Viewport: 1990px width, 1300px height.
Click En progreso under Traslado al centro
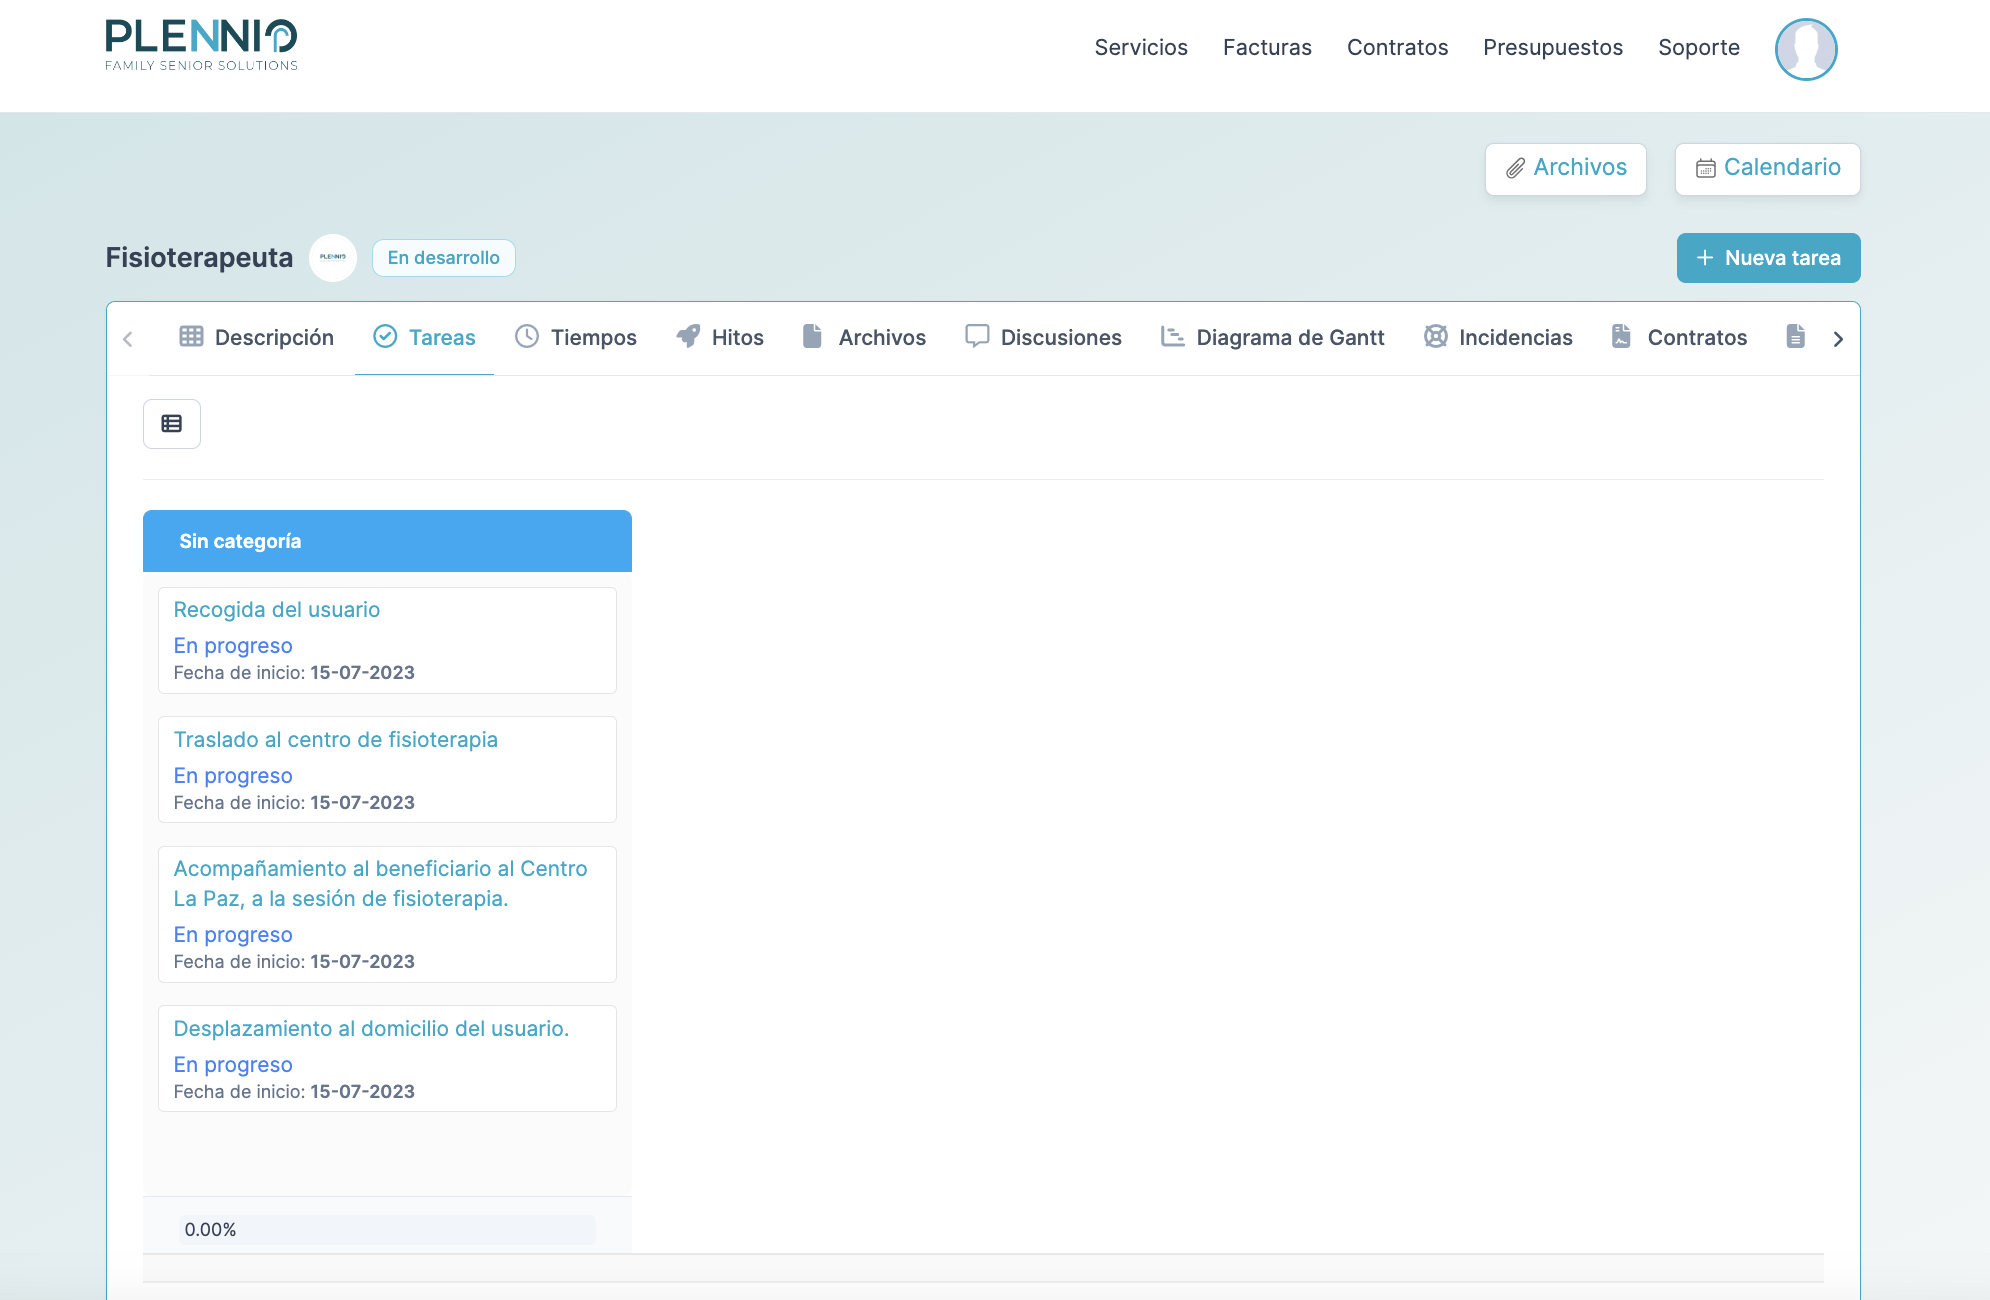[x=233, y=776]
